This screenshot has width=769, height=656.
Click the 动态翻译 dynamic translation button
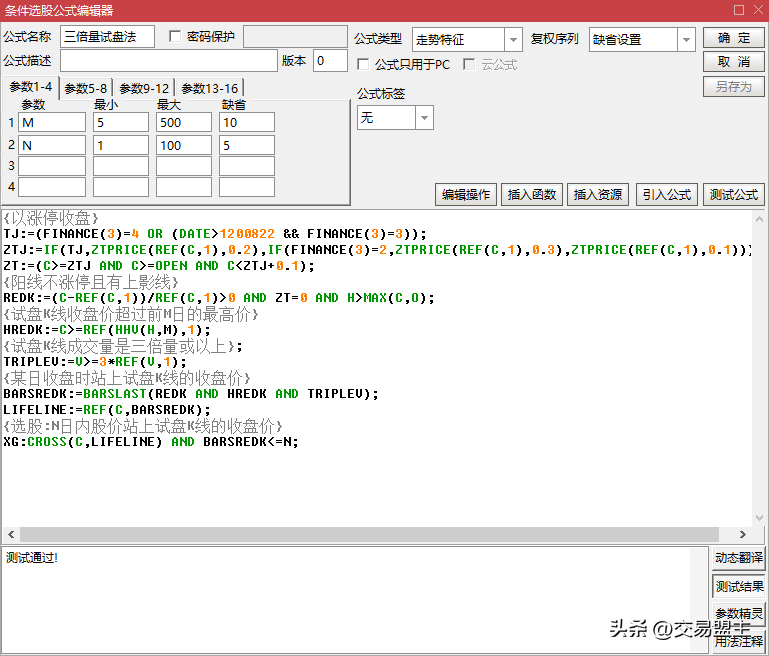tap(739, 558)
